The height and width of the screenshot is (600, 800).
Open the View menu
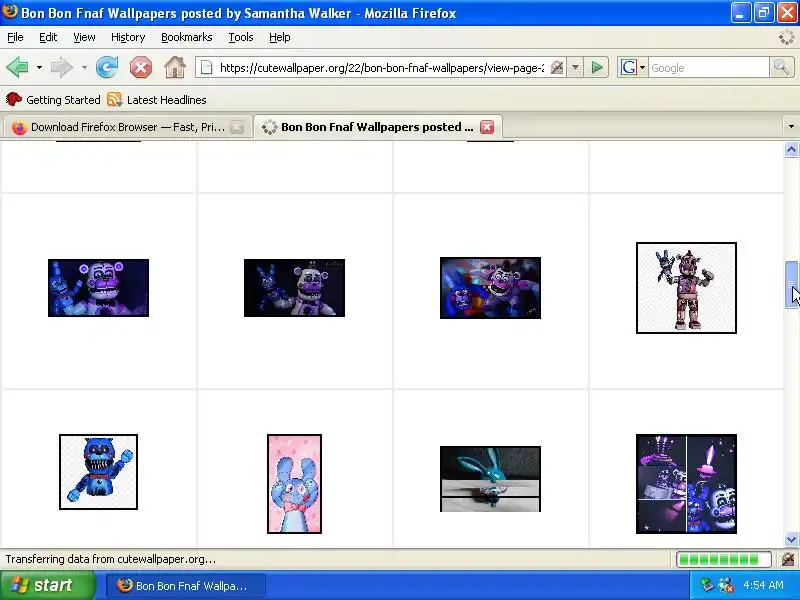84,37
